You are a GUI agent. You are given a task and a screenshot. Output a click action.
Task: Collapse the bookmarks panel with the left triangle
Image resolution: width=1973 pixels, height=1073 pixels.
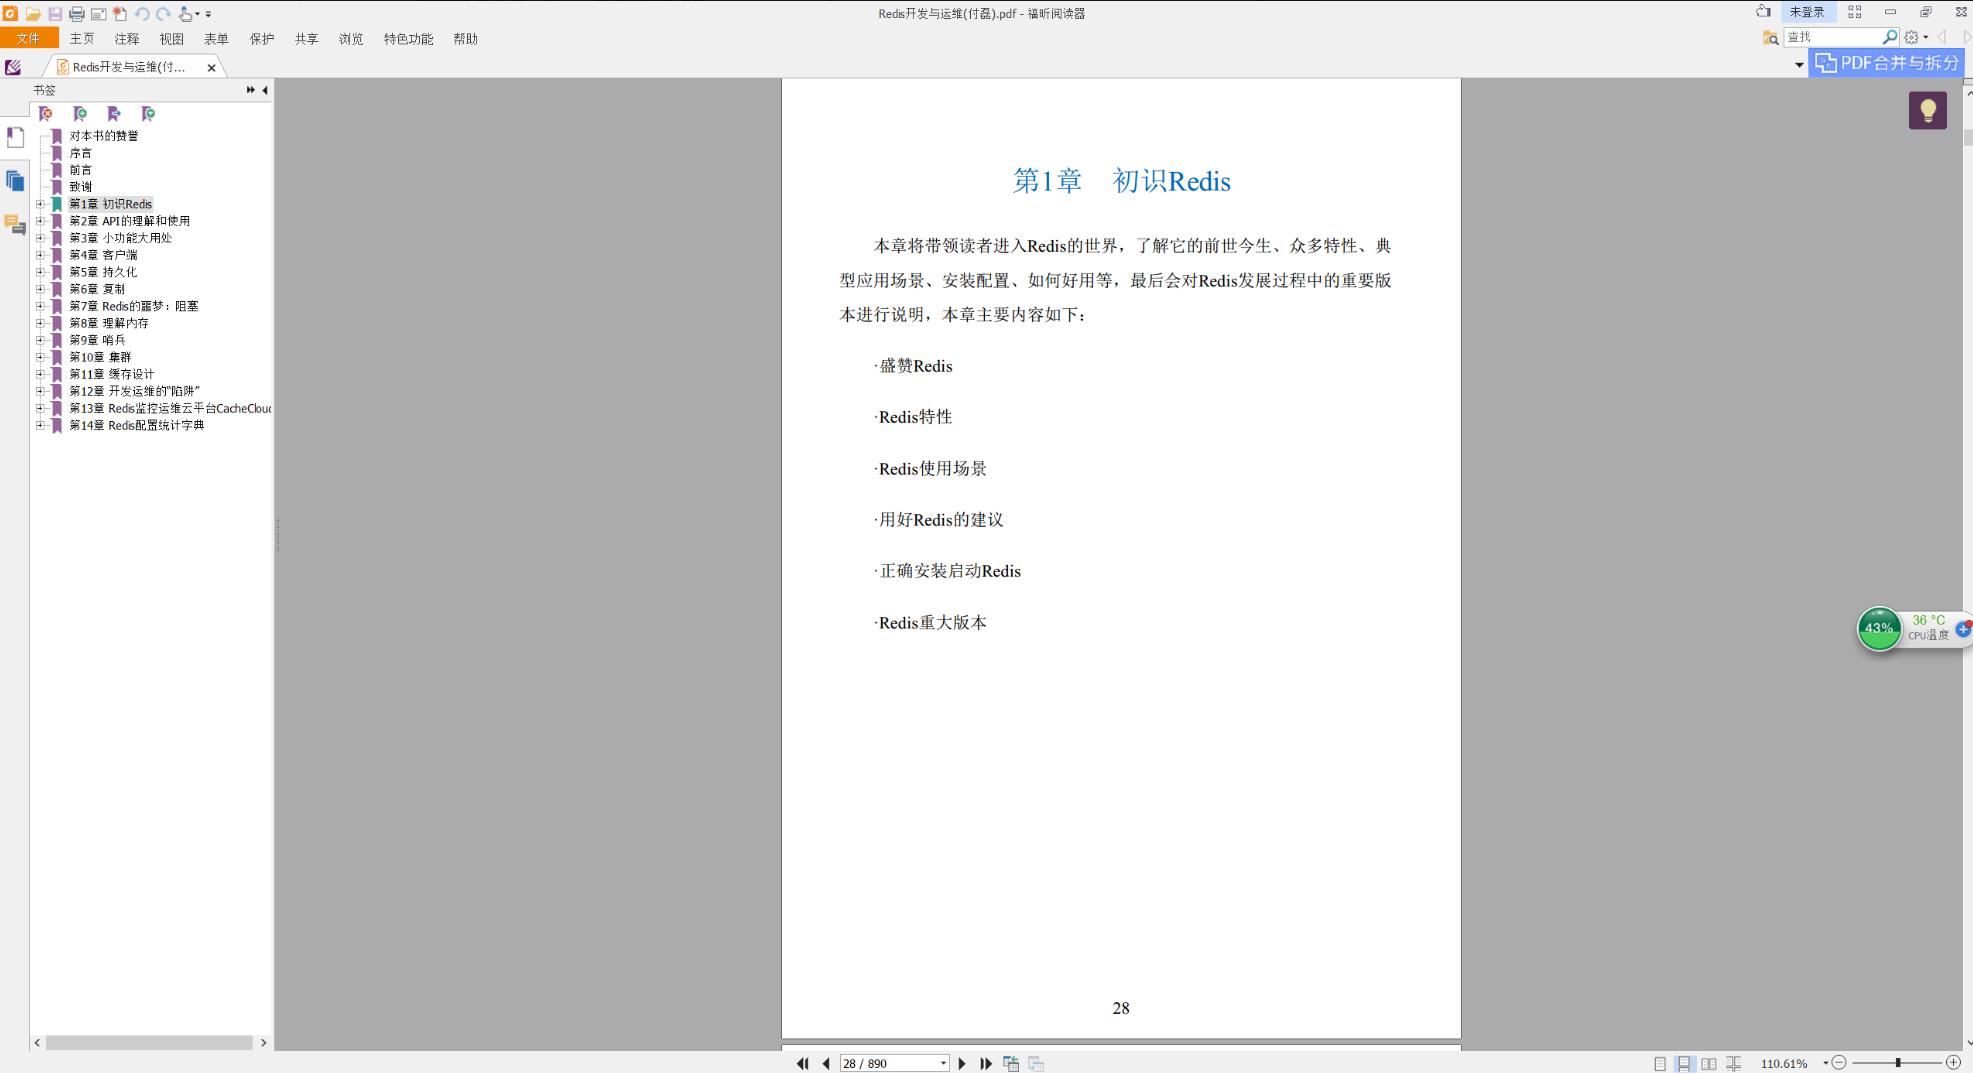pos(265,90)
